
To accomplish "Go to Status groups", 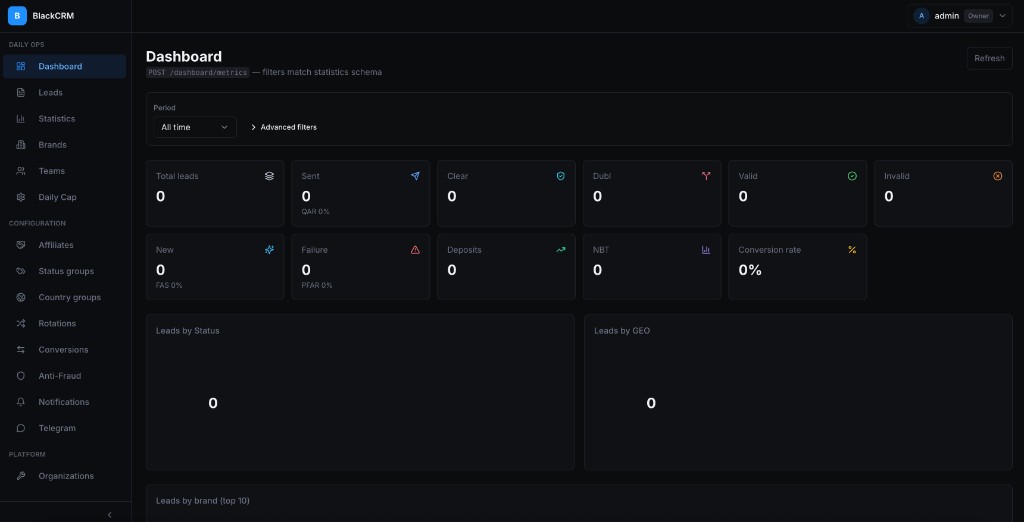I will coord(65,271).
